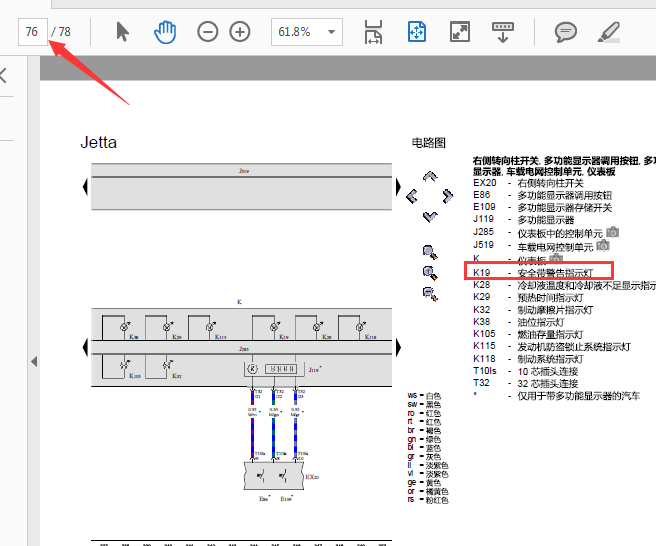656x546 pixels.
Task: Click the right black arrow of the J285 bar
Action: [398, 348]
